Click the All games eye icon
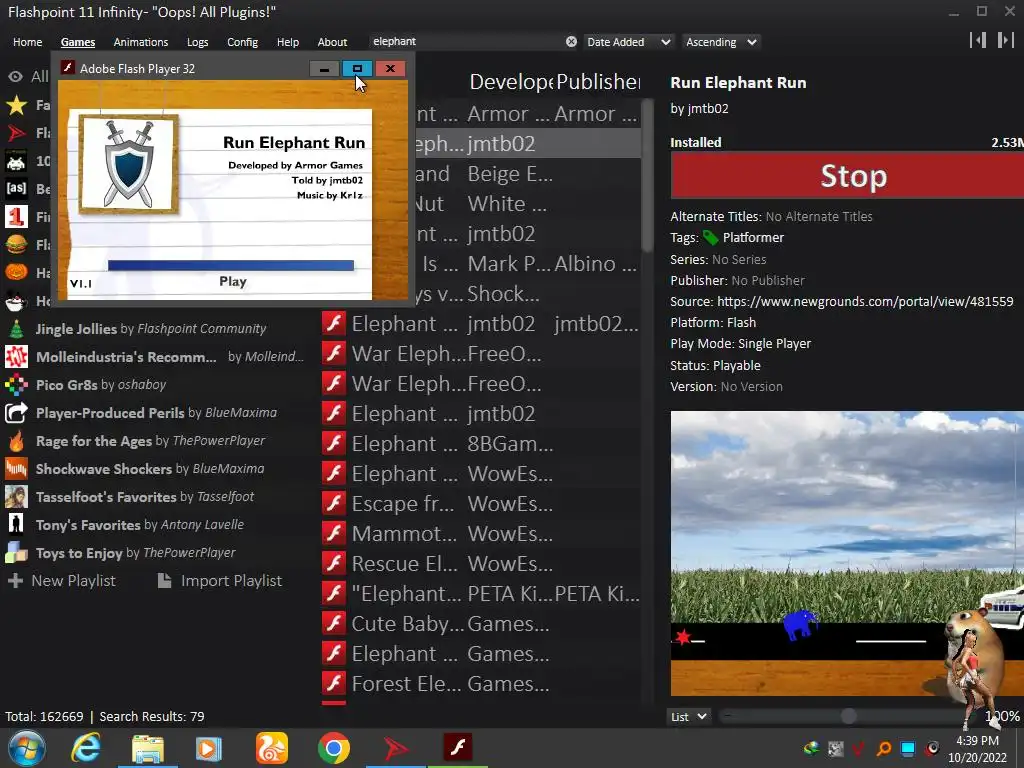This screenshot has width=1024, height=768. (x=15, y=76)
